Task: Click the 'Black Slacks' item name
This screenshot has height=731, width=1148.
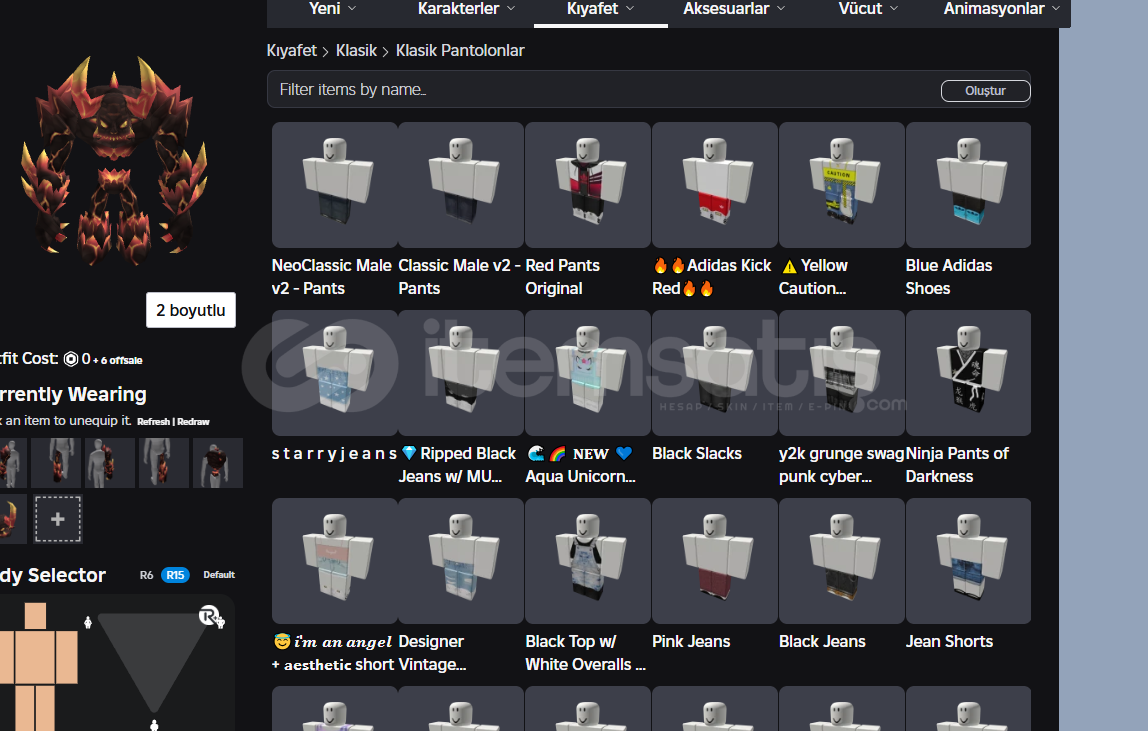Action: [697, 453]
